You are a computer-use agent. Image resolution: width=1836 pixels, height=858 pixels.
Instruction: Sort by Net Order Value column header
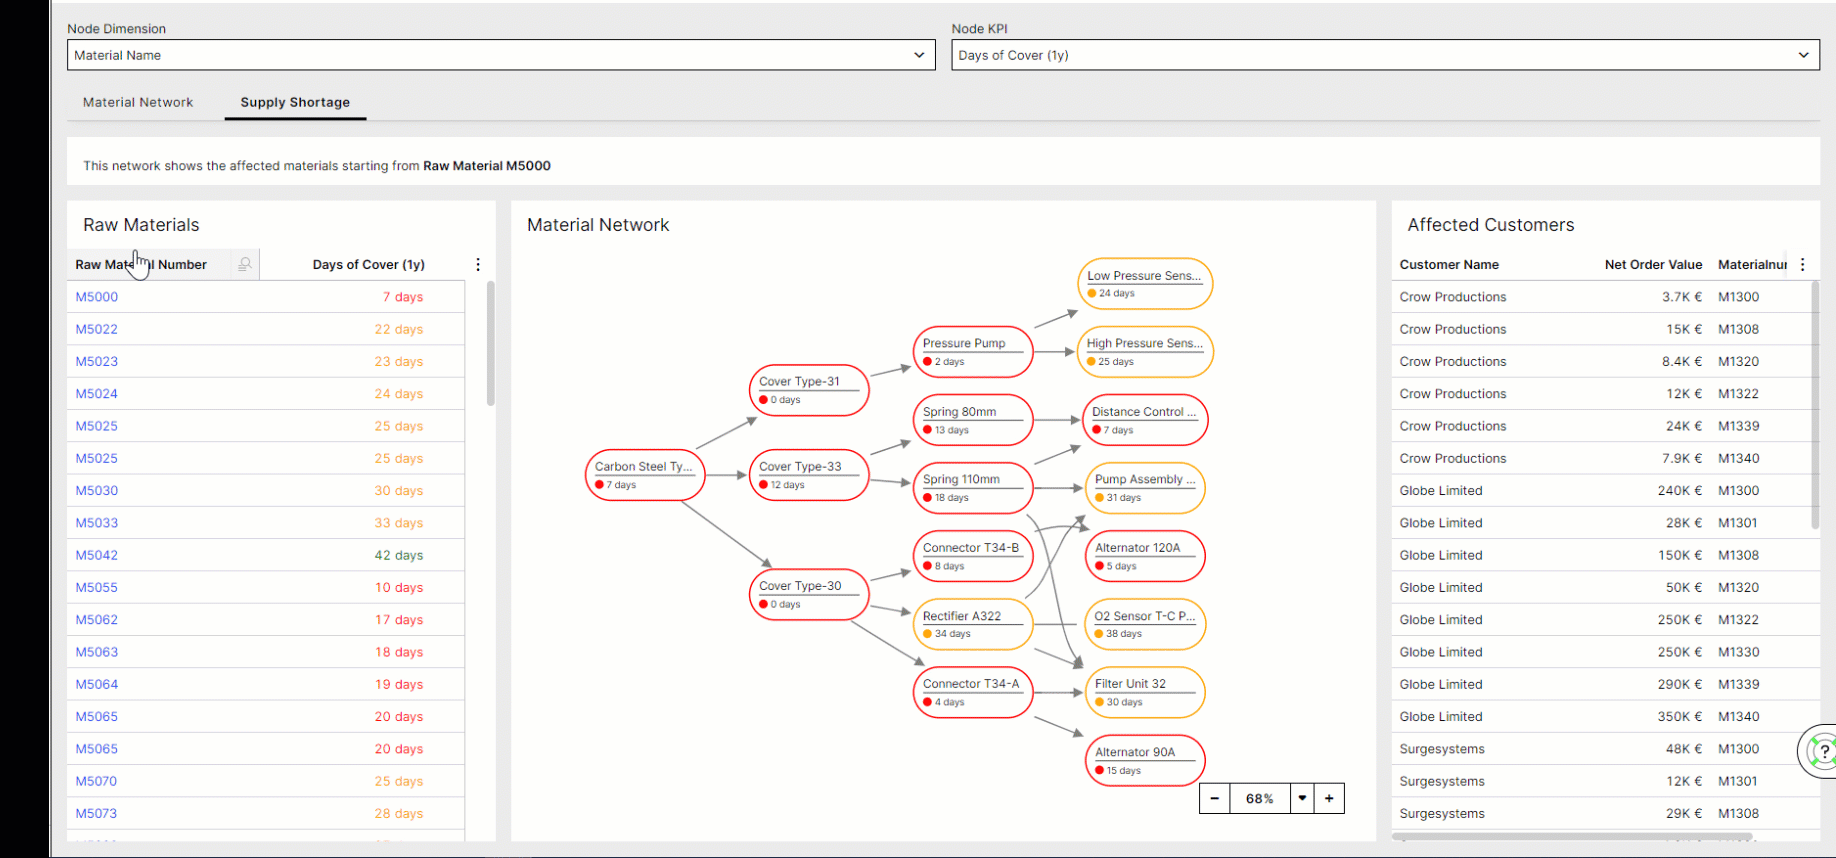(x=1653, y=264)
